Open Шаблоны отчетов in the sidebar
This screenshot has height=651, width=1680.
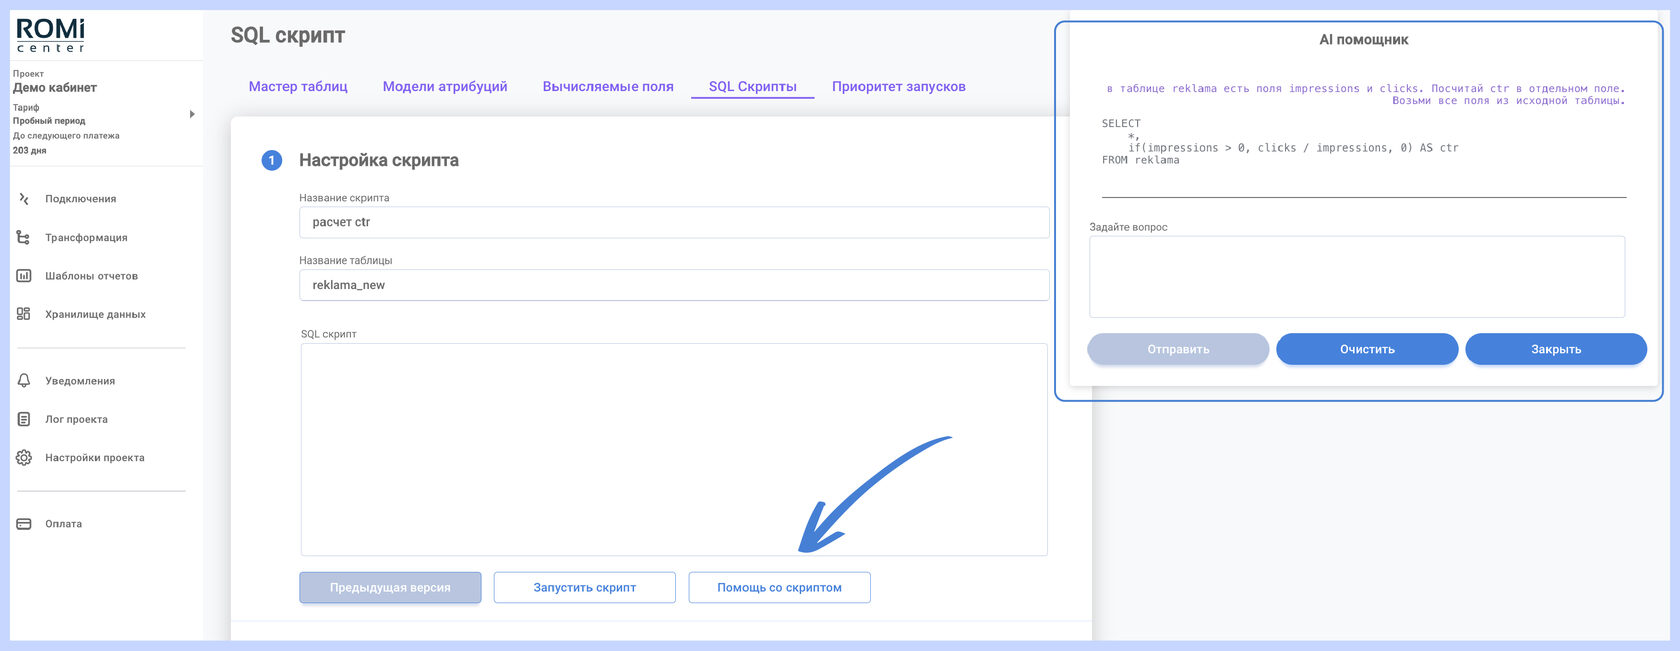[x=91, y=276]
